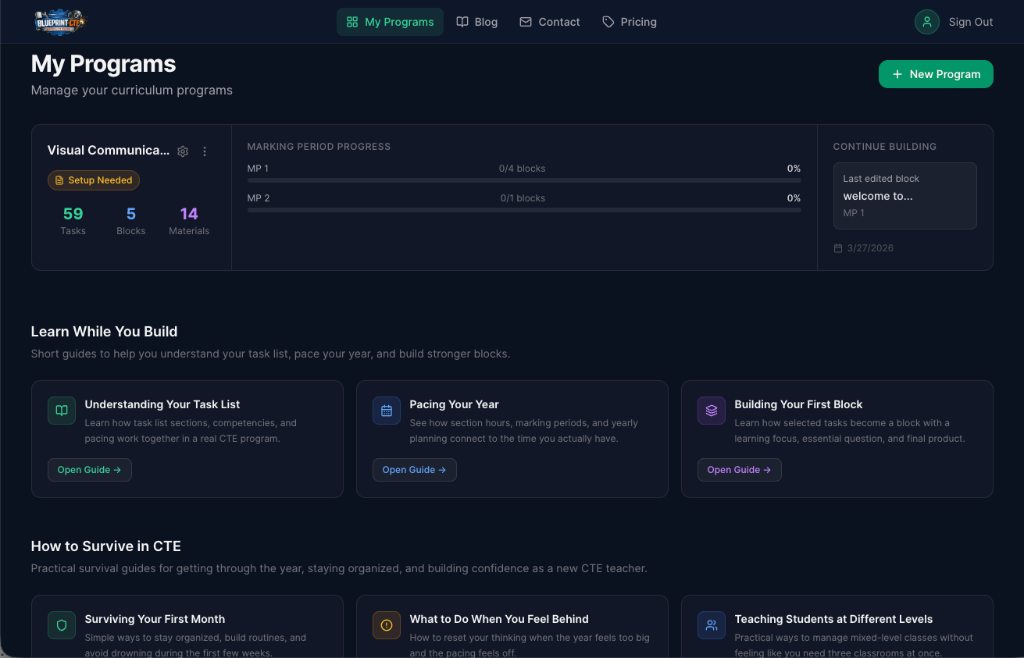Click the people icon on Teaching Students at Different Levels
1024x658 pixels.
[x=711, y=625]
